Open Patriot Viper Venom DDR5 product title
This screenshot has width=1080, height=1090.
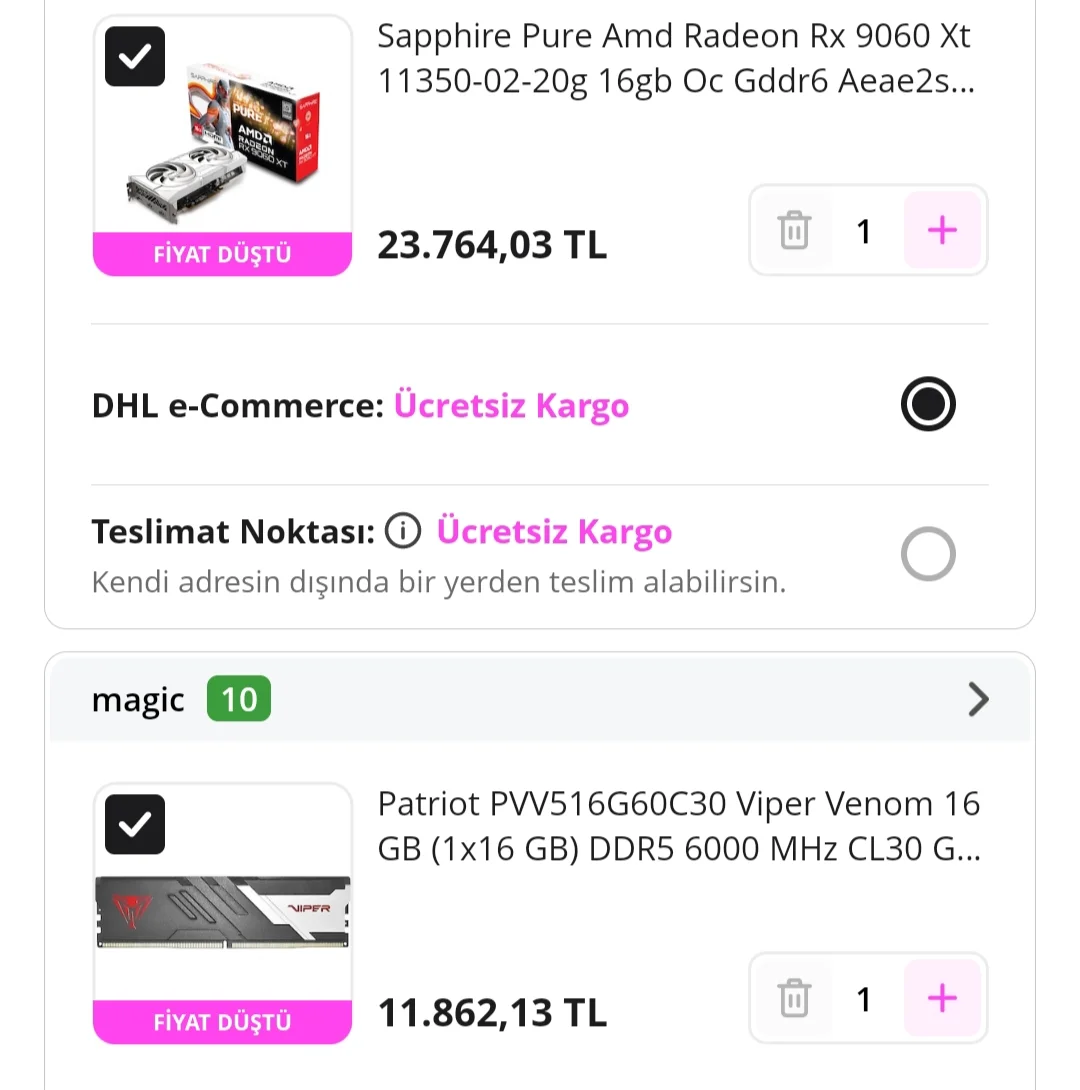click(678, 827)
